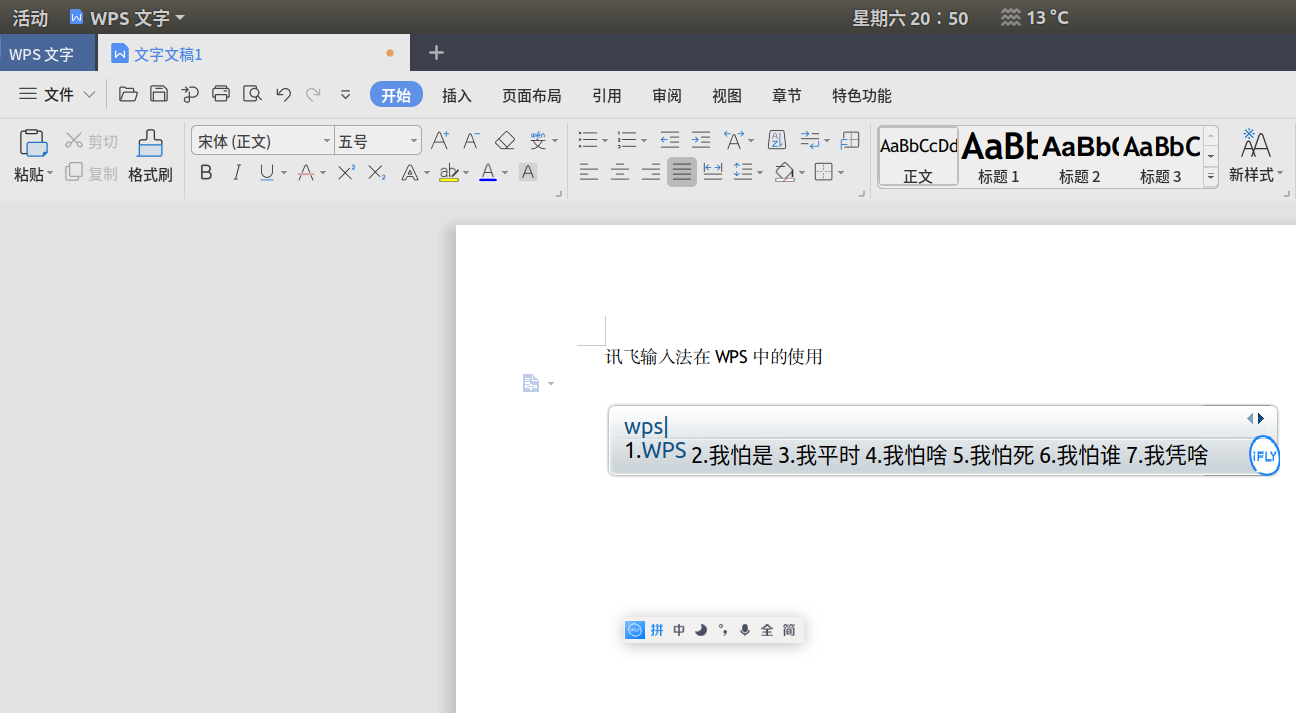
Task: Apply the 标题 1 style
Action: [x=999, y=157]
